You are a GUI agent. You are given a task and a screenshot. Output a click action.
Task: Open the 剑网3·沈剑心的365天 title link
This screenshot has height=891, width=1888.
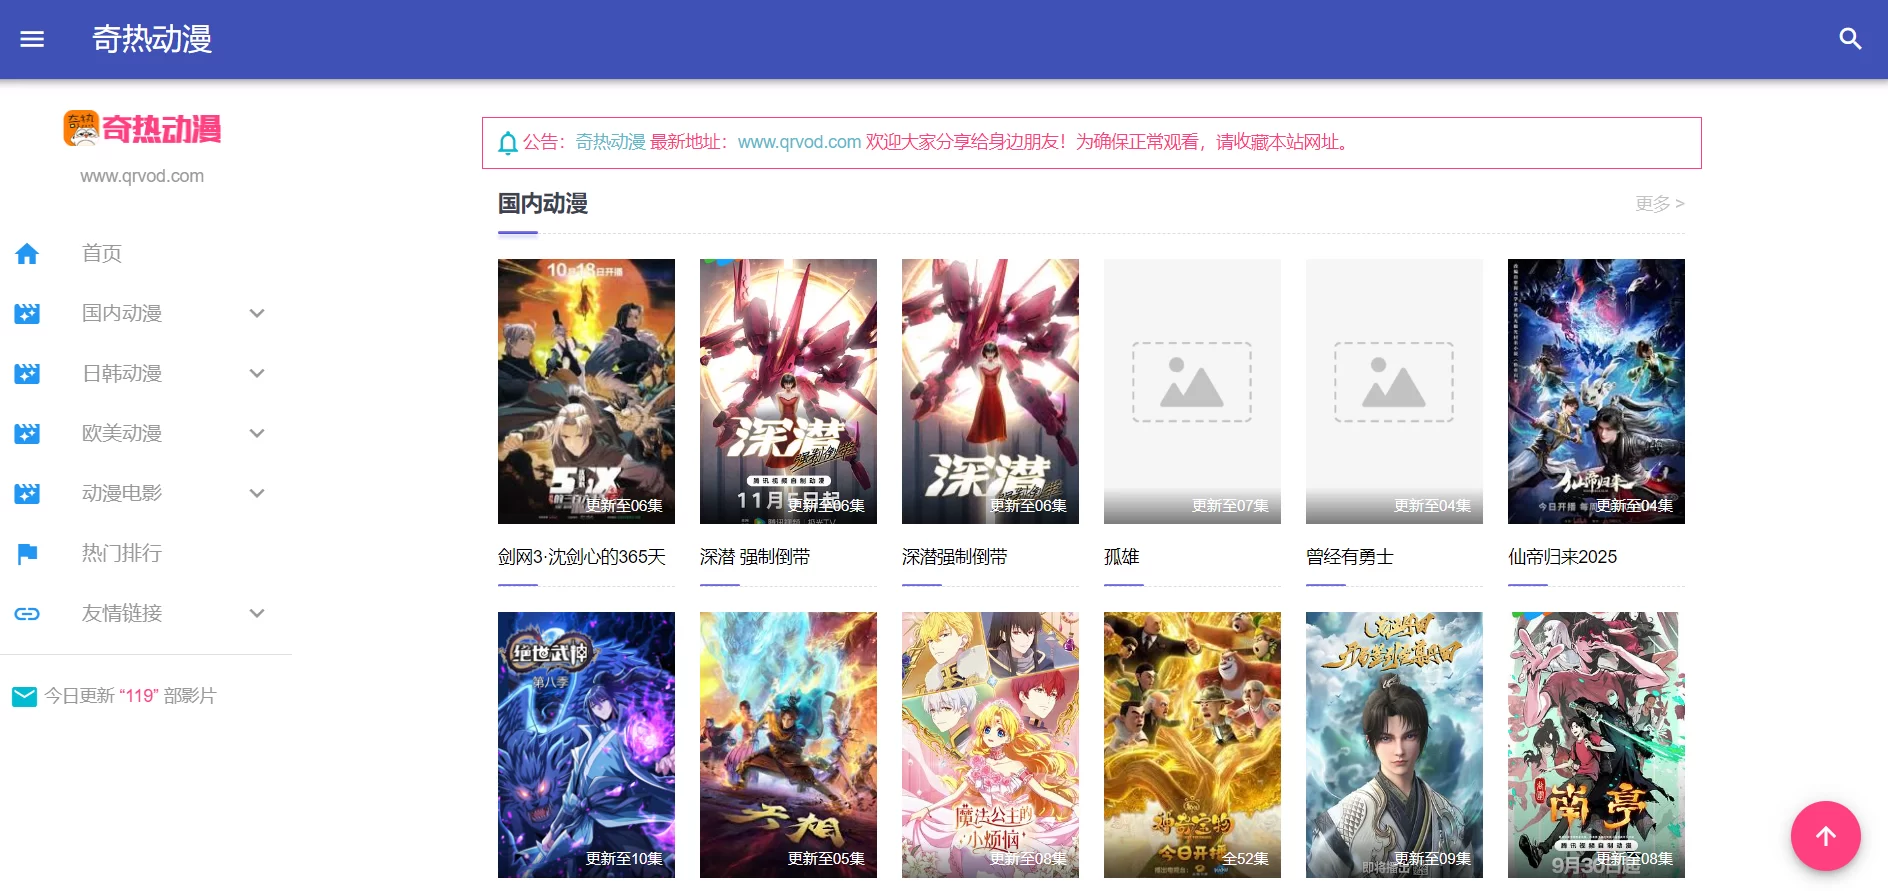[x=582, y=557]
